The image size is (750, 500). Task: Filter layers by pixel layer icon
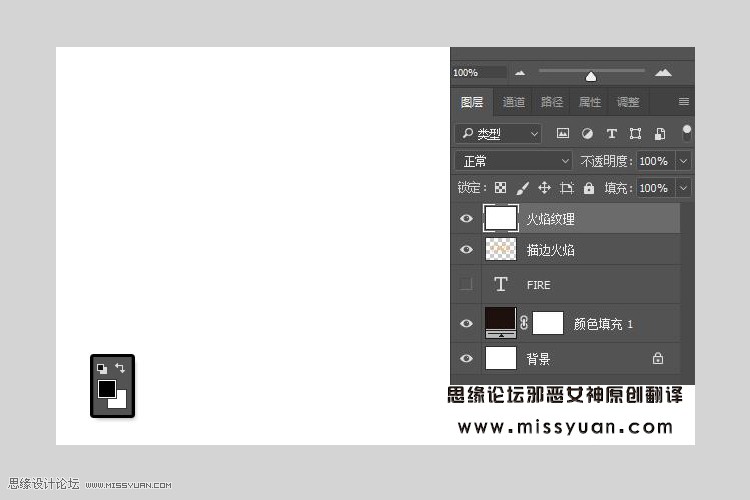pos(562,133)
